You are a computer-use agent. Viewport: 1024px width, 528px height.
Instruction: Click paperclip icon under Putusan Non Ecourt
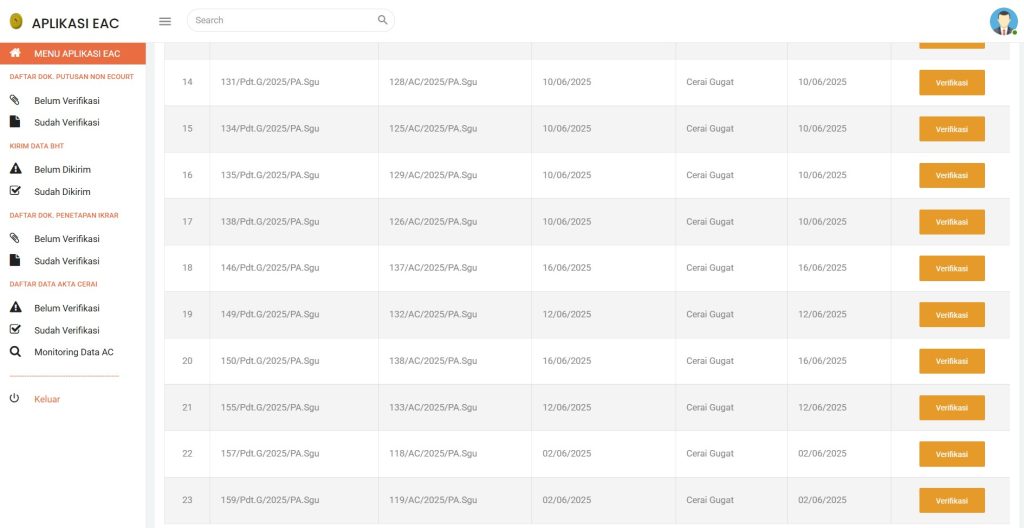tap(15, 100)
